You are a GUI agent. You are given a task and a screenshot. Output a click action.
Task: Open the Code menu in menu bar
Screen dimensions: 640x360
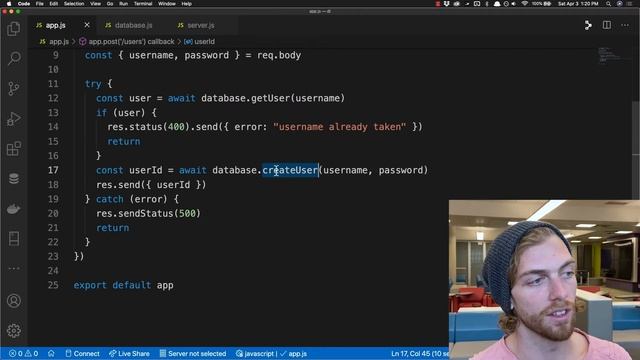[24, 4]
